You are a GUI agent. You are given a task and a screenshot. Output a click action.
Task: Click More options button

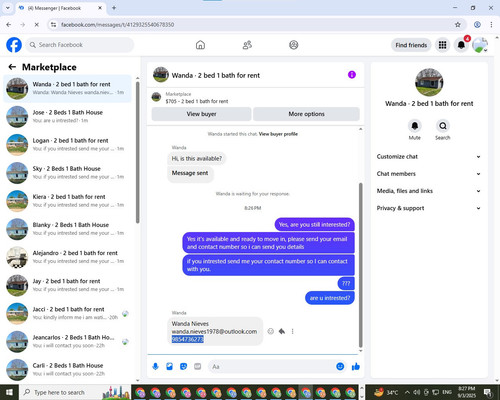[x=306, y=114]
